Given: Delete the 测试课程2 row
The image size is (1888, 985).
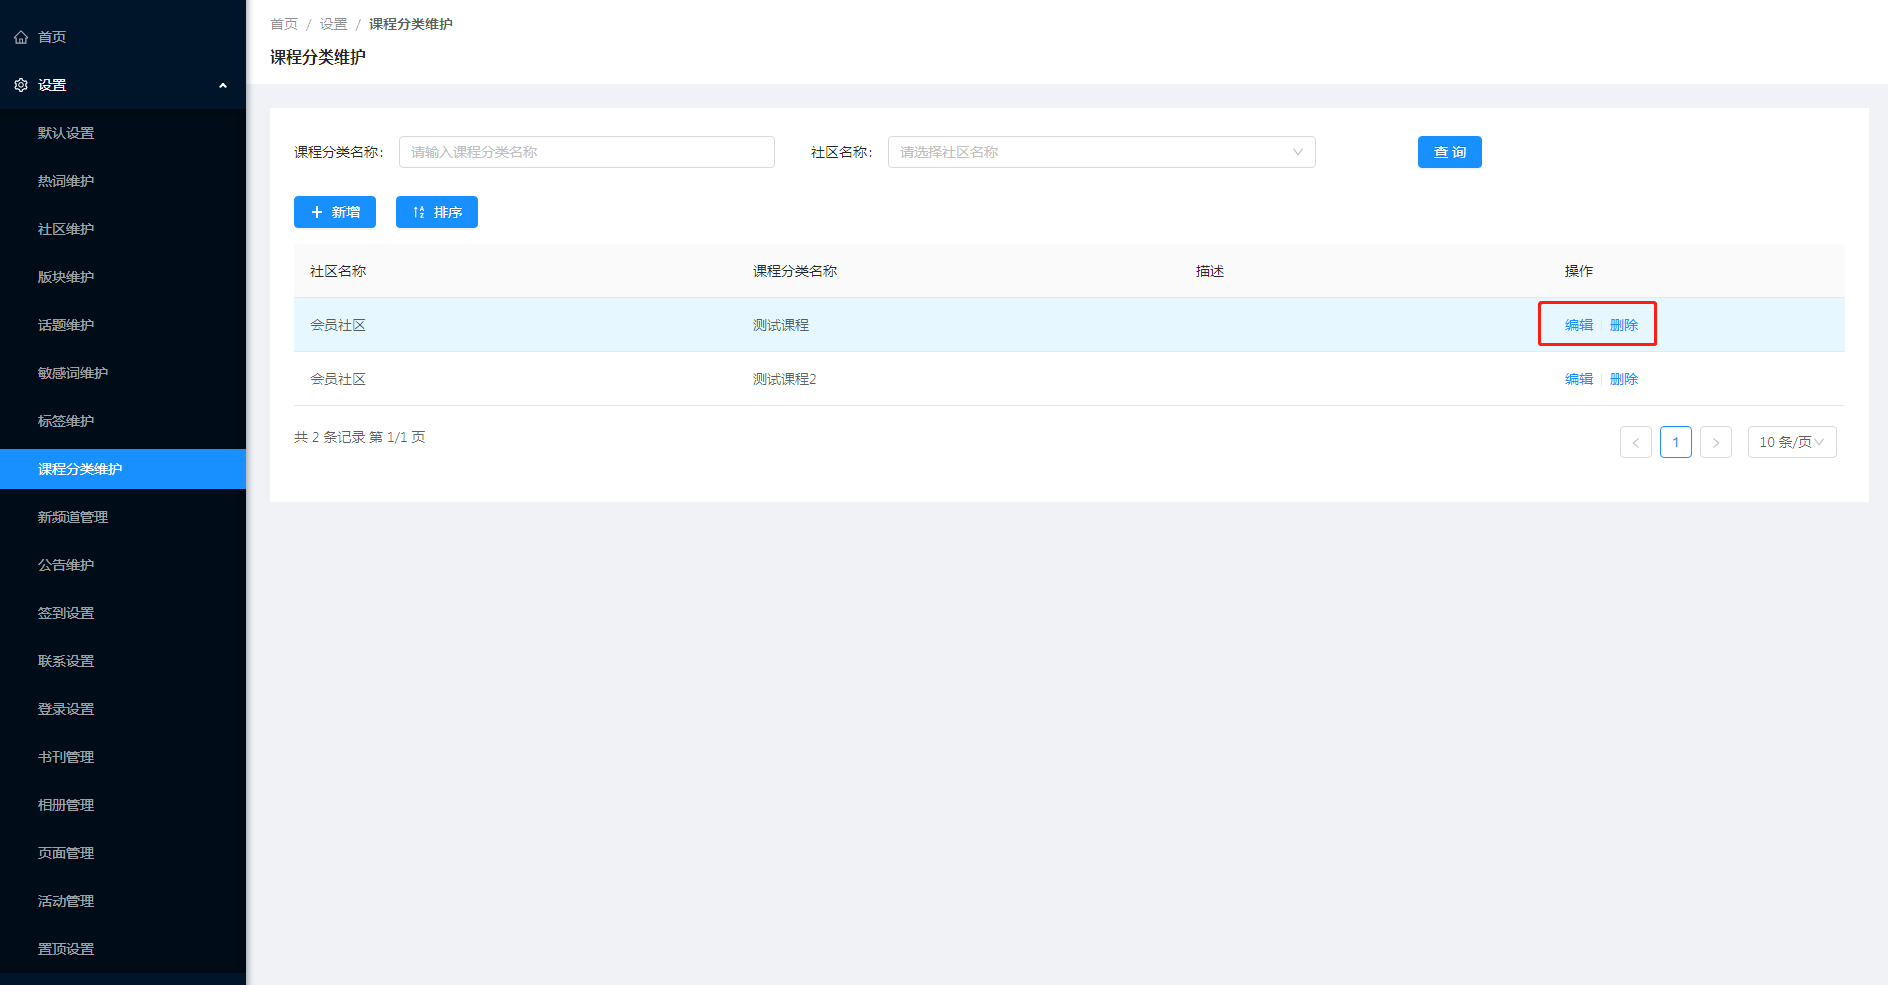Looking at the screenshot, I should pyautogui.click(x=1624, y=379).
